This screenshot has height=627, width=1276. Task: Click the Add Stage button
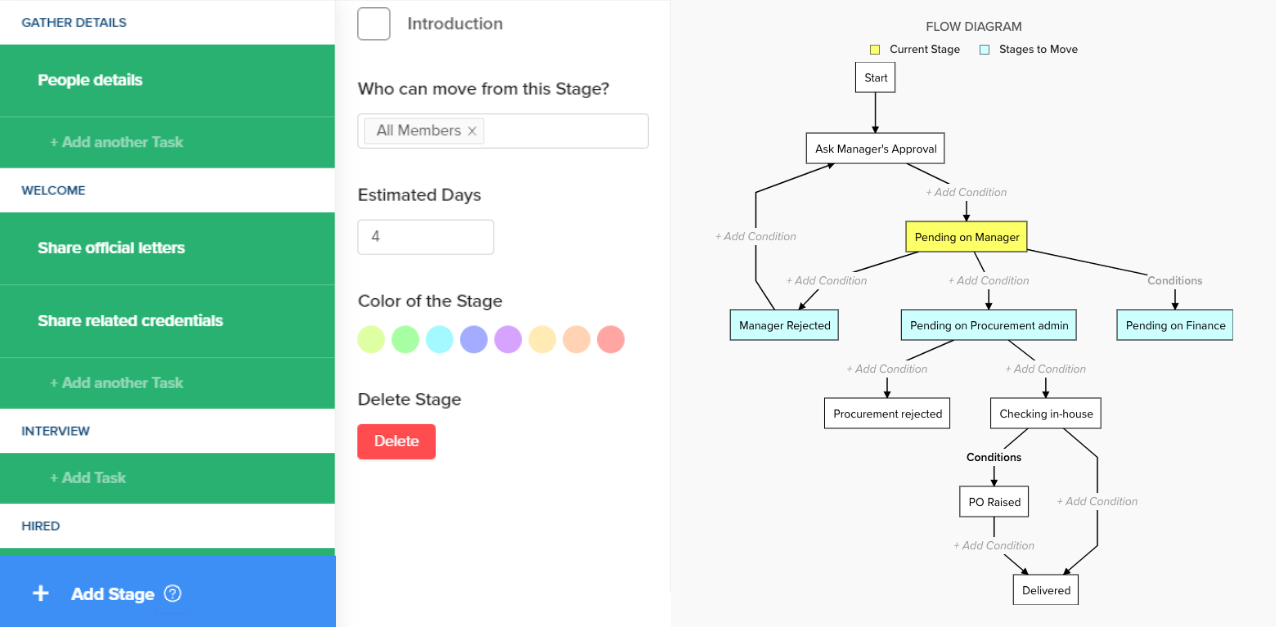click(112, 594)
